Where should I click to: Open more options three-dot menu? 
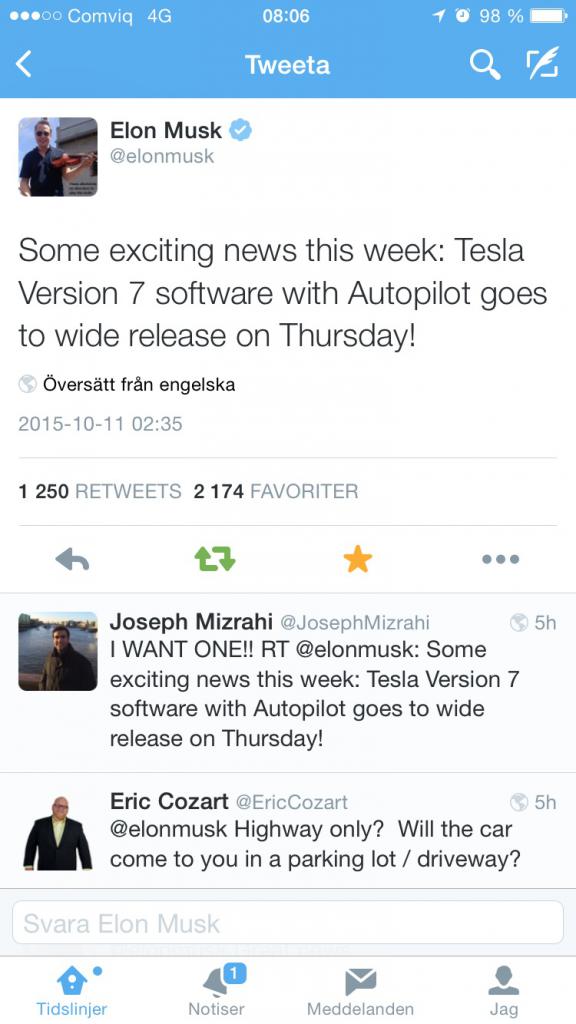(501, 559)
